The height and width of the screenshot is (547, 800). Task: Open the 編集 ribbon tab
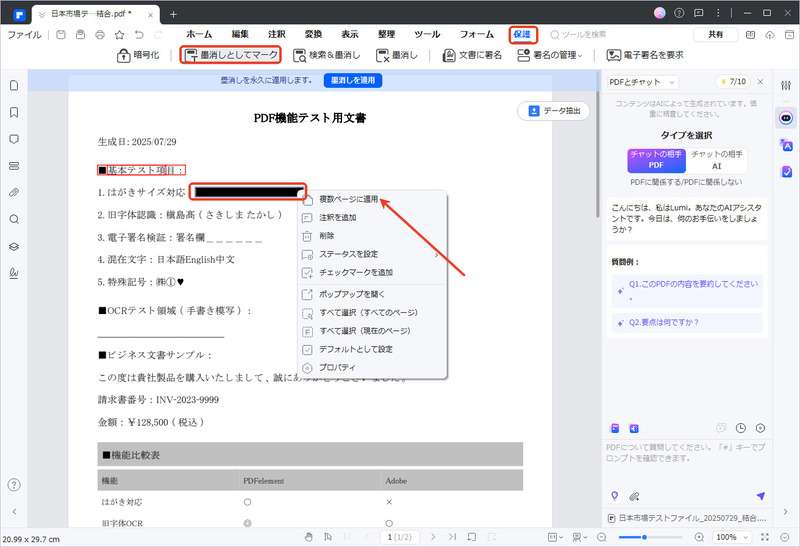[240, 34]
